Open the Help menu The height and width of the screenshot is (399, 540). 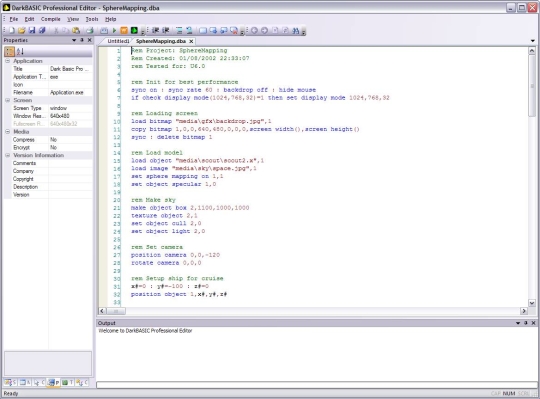[x=111, y=19]
